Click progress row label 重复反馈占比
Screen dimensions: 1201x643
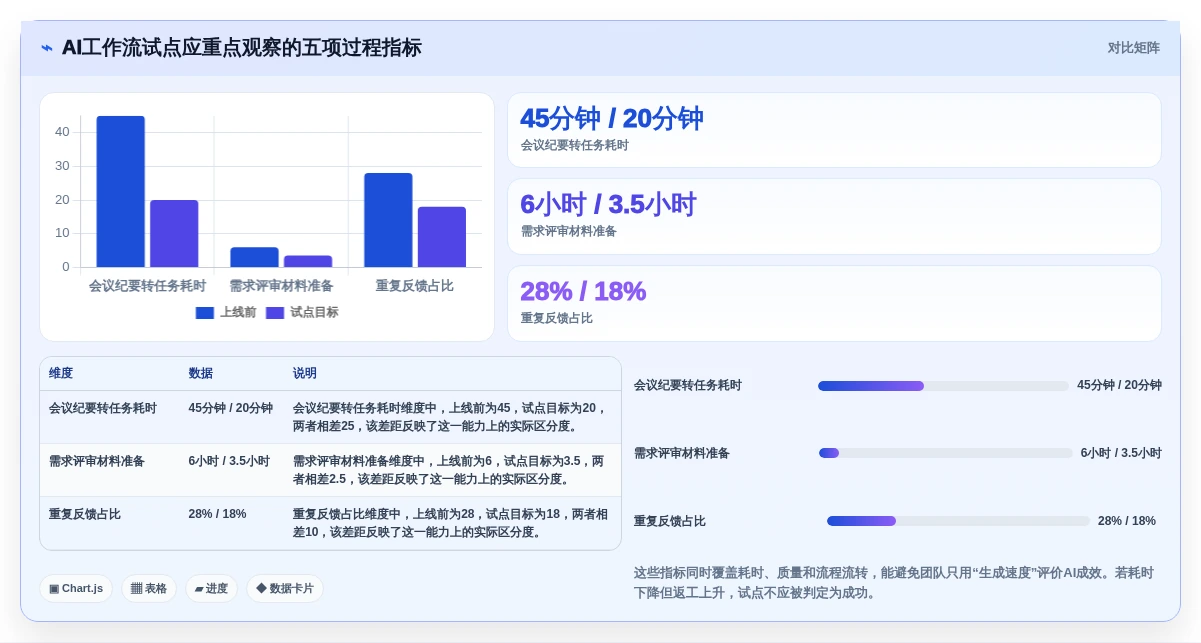pos(670,521)
